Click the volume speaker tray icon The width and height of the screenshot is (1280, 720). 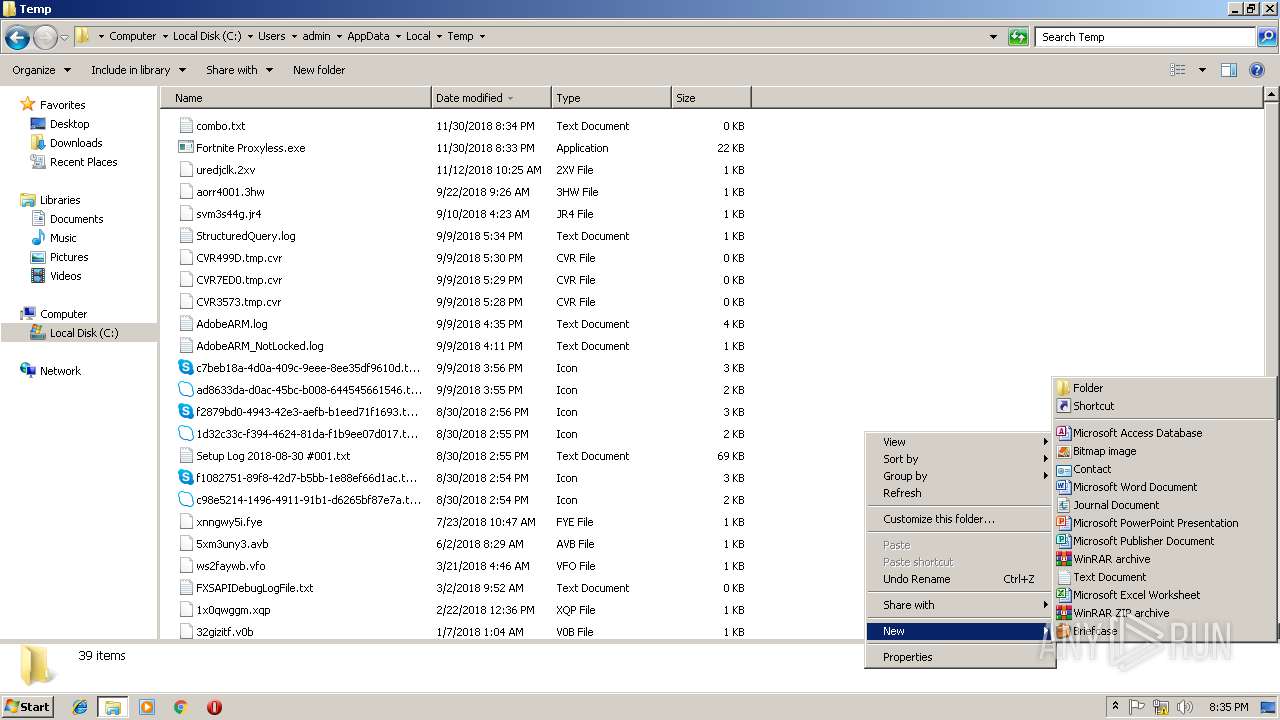1186,707
